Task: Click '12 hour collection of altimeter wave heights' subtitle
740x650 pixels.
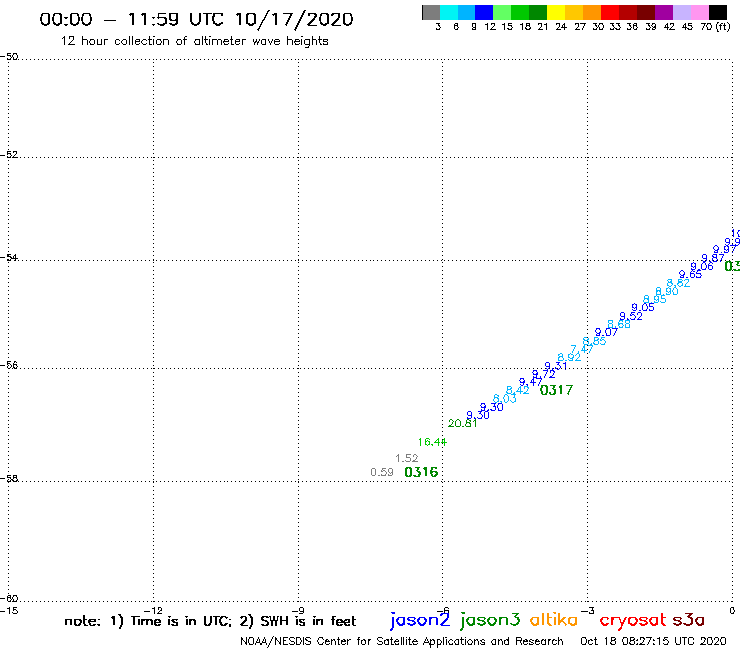Action: tap(194, 41)
